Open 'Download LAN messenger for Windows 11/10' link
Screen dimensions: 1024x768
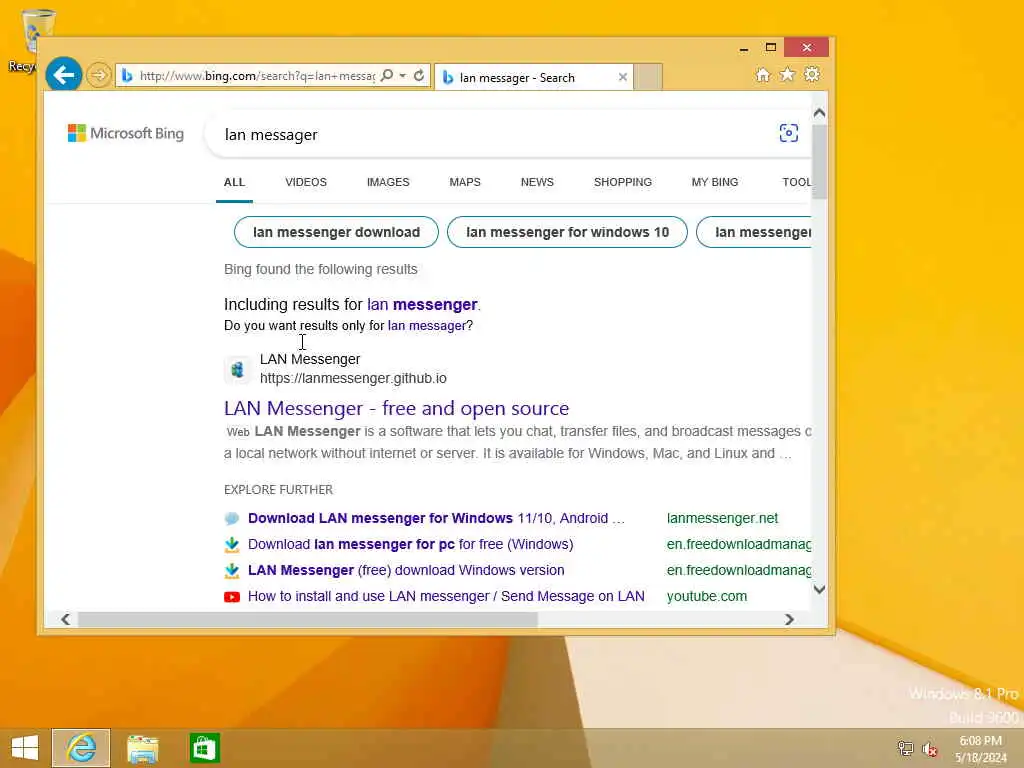point(436,518)
